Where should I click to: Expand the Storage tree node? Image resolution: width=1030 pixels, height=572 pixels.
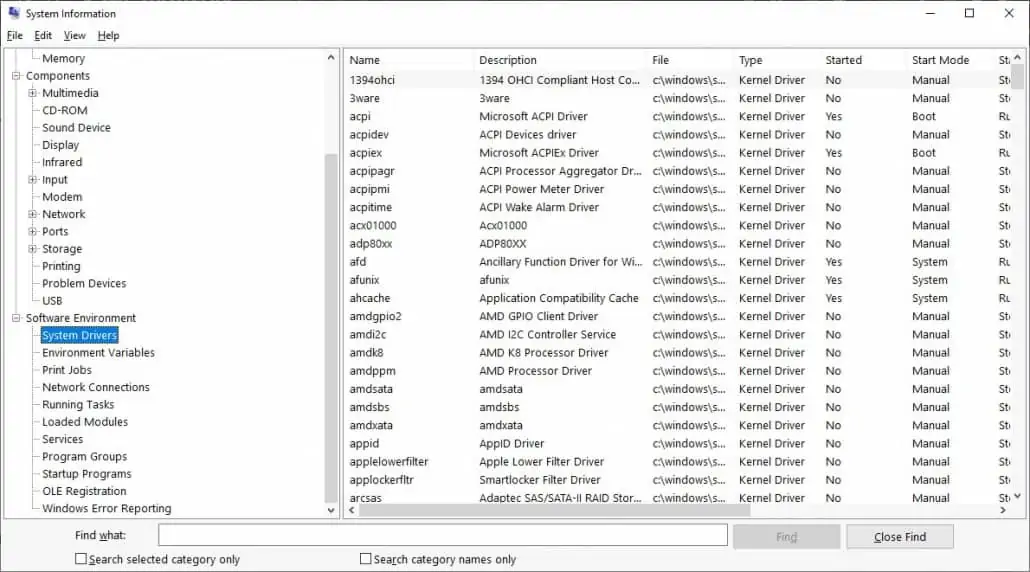tap(32, 249)
